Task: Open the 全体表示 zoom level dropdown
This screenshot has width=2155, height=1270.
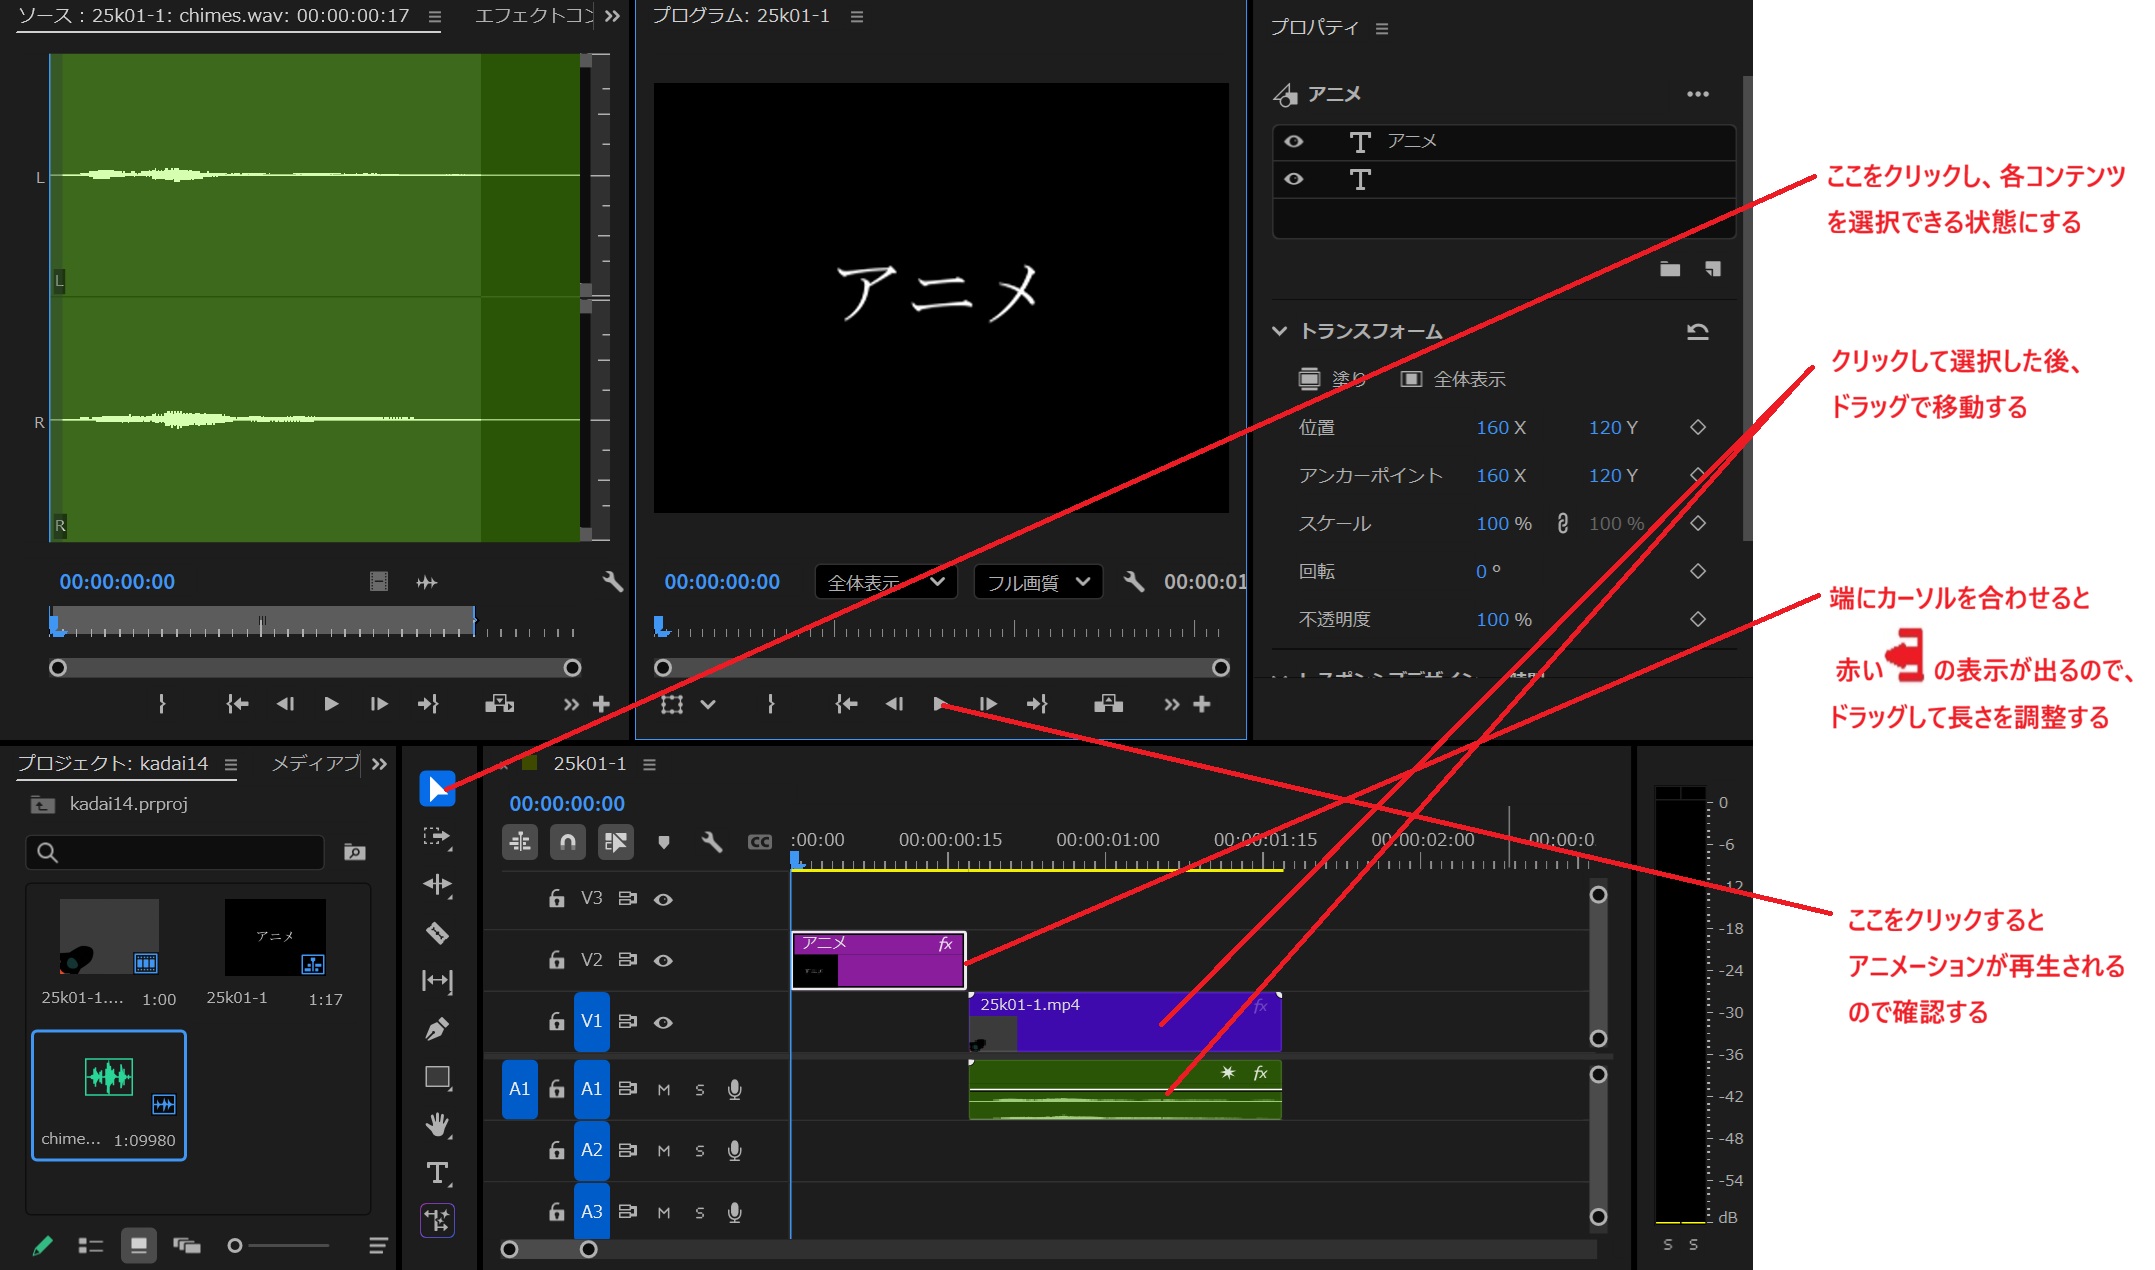Action: 886,582
